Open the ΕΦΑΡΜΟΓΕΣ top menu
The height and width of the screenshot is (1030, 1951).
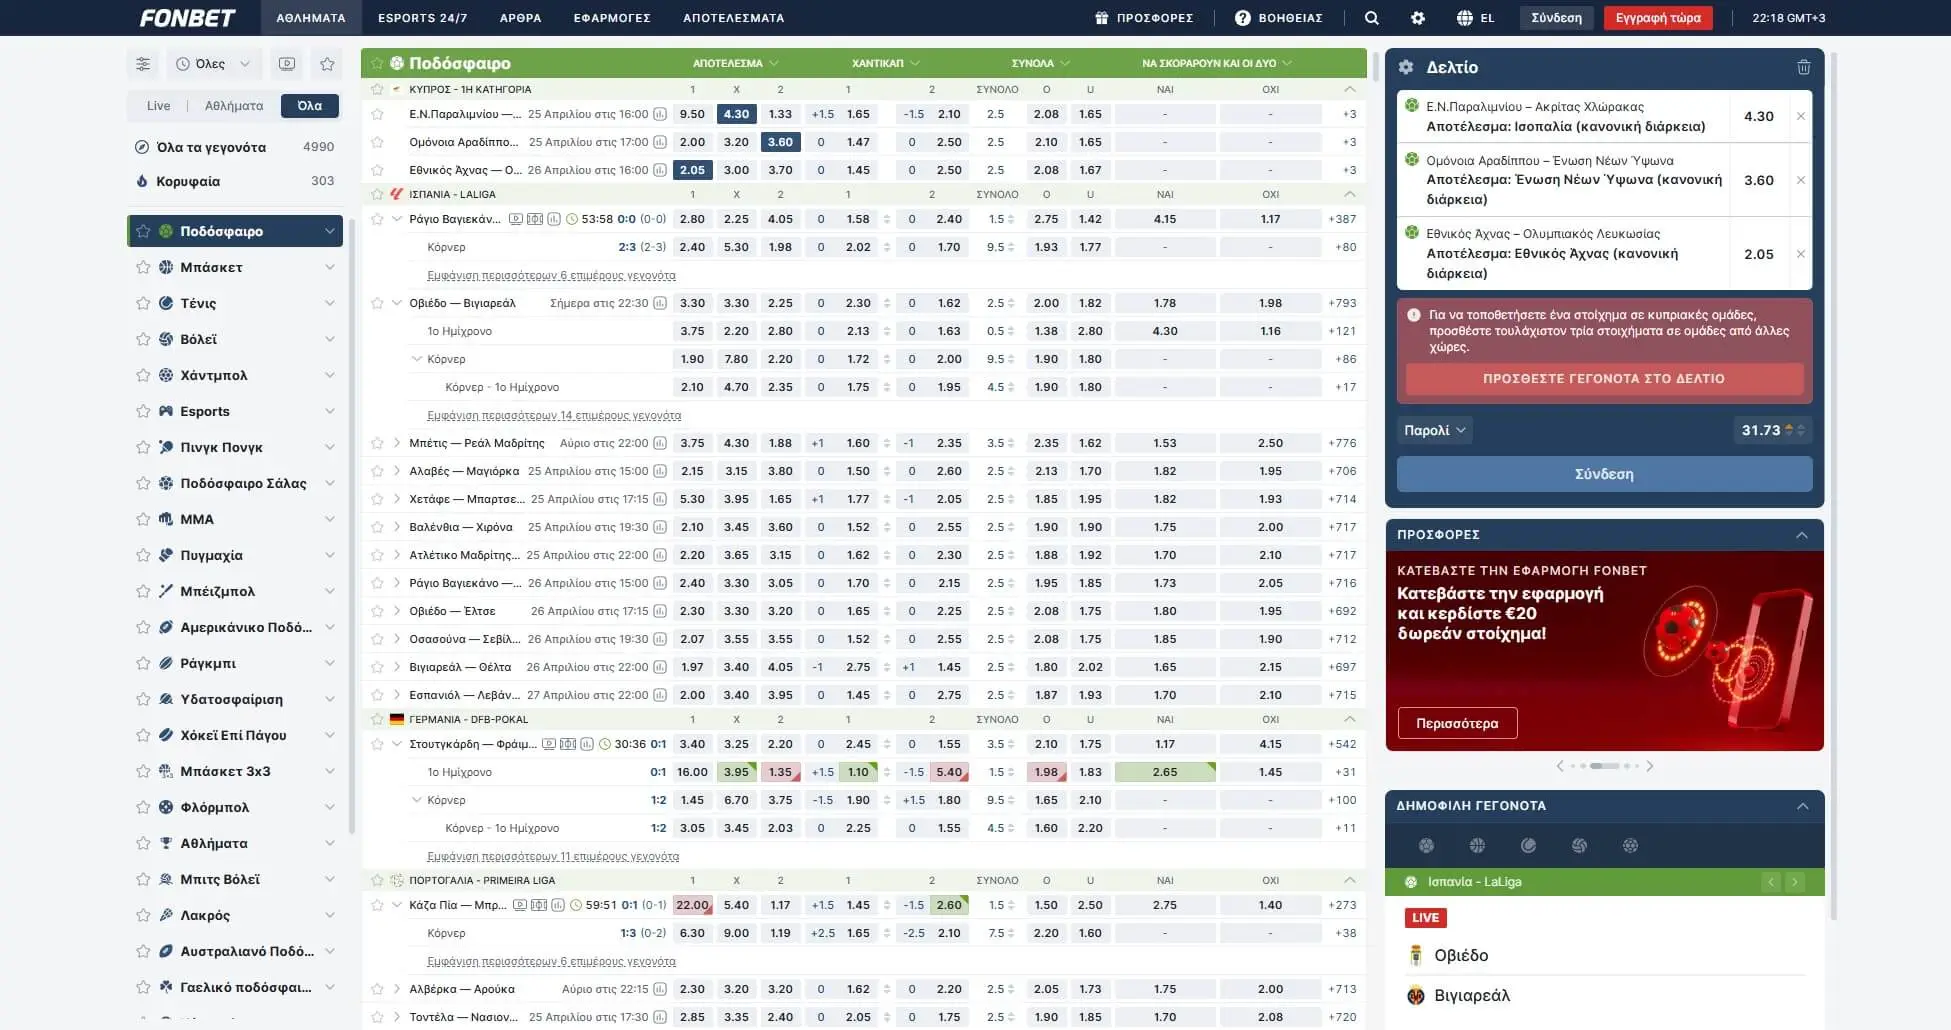coord(612,18)
